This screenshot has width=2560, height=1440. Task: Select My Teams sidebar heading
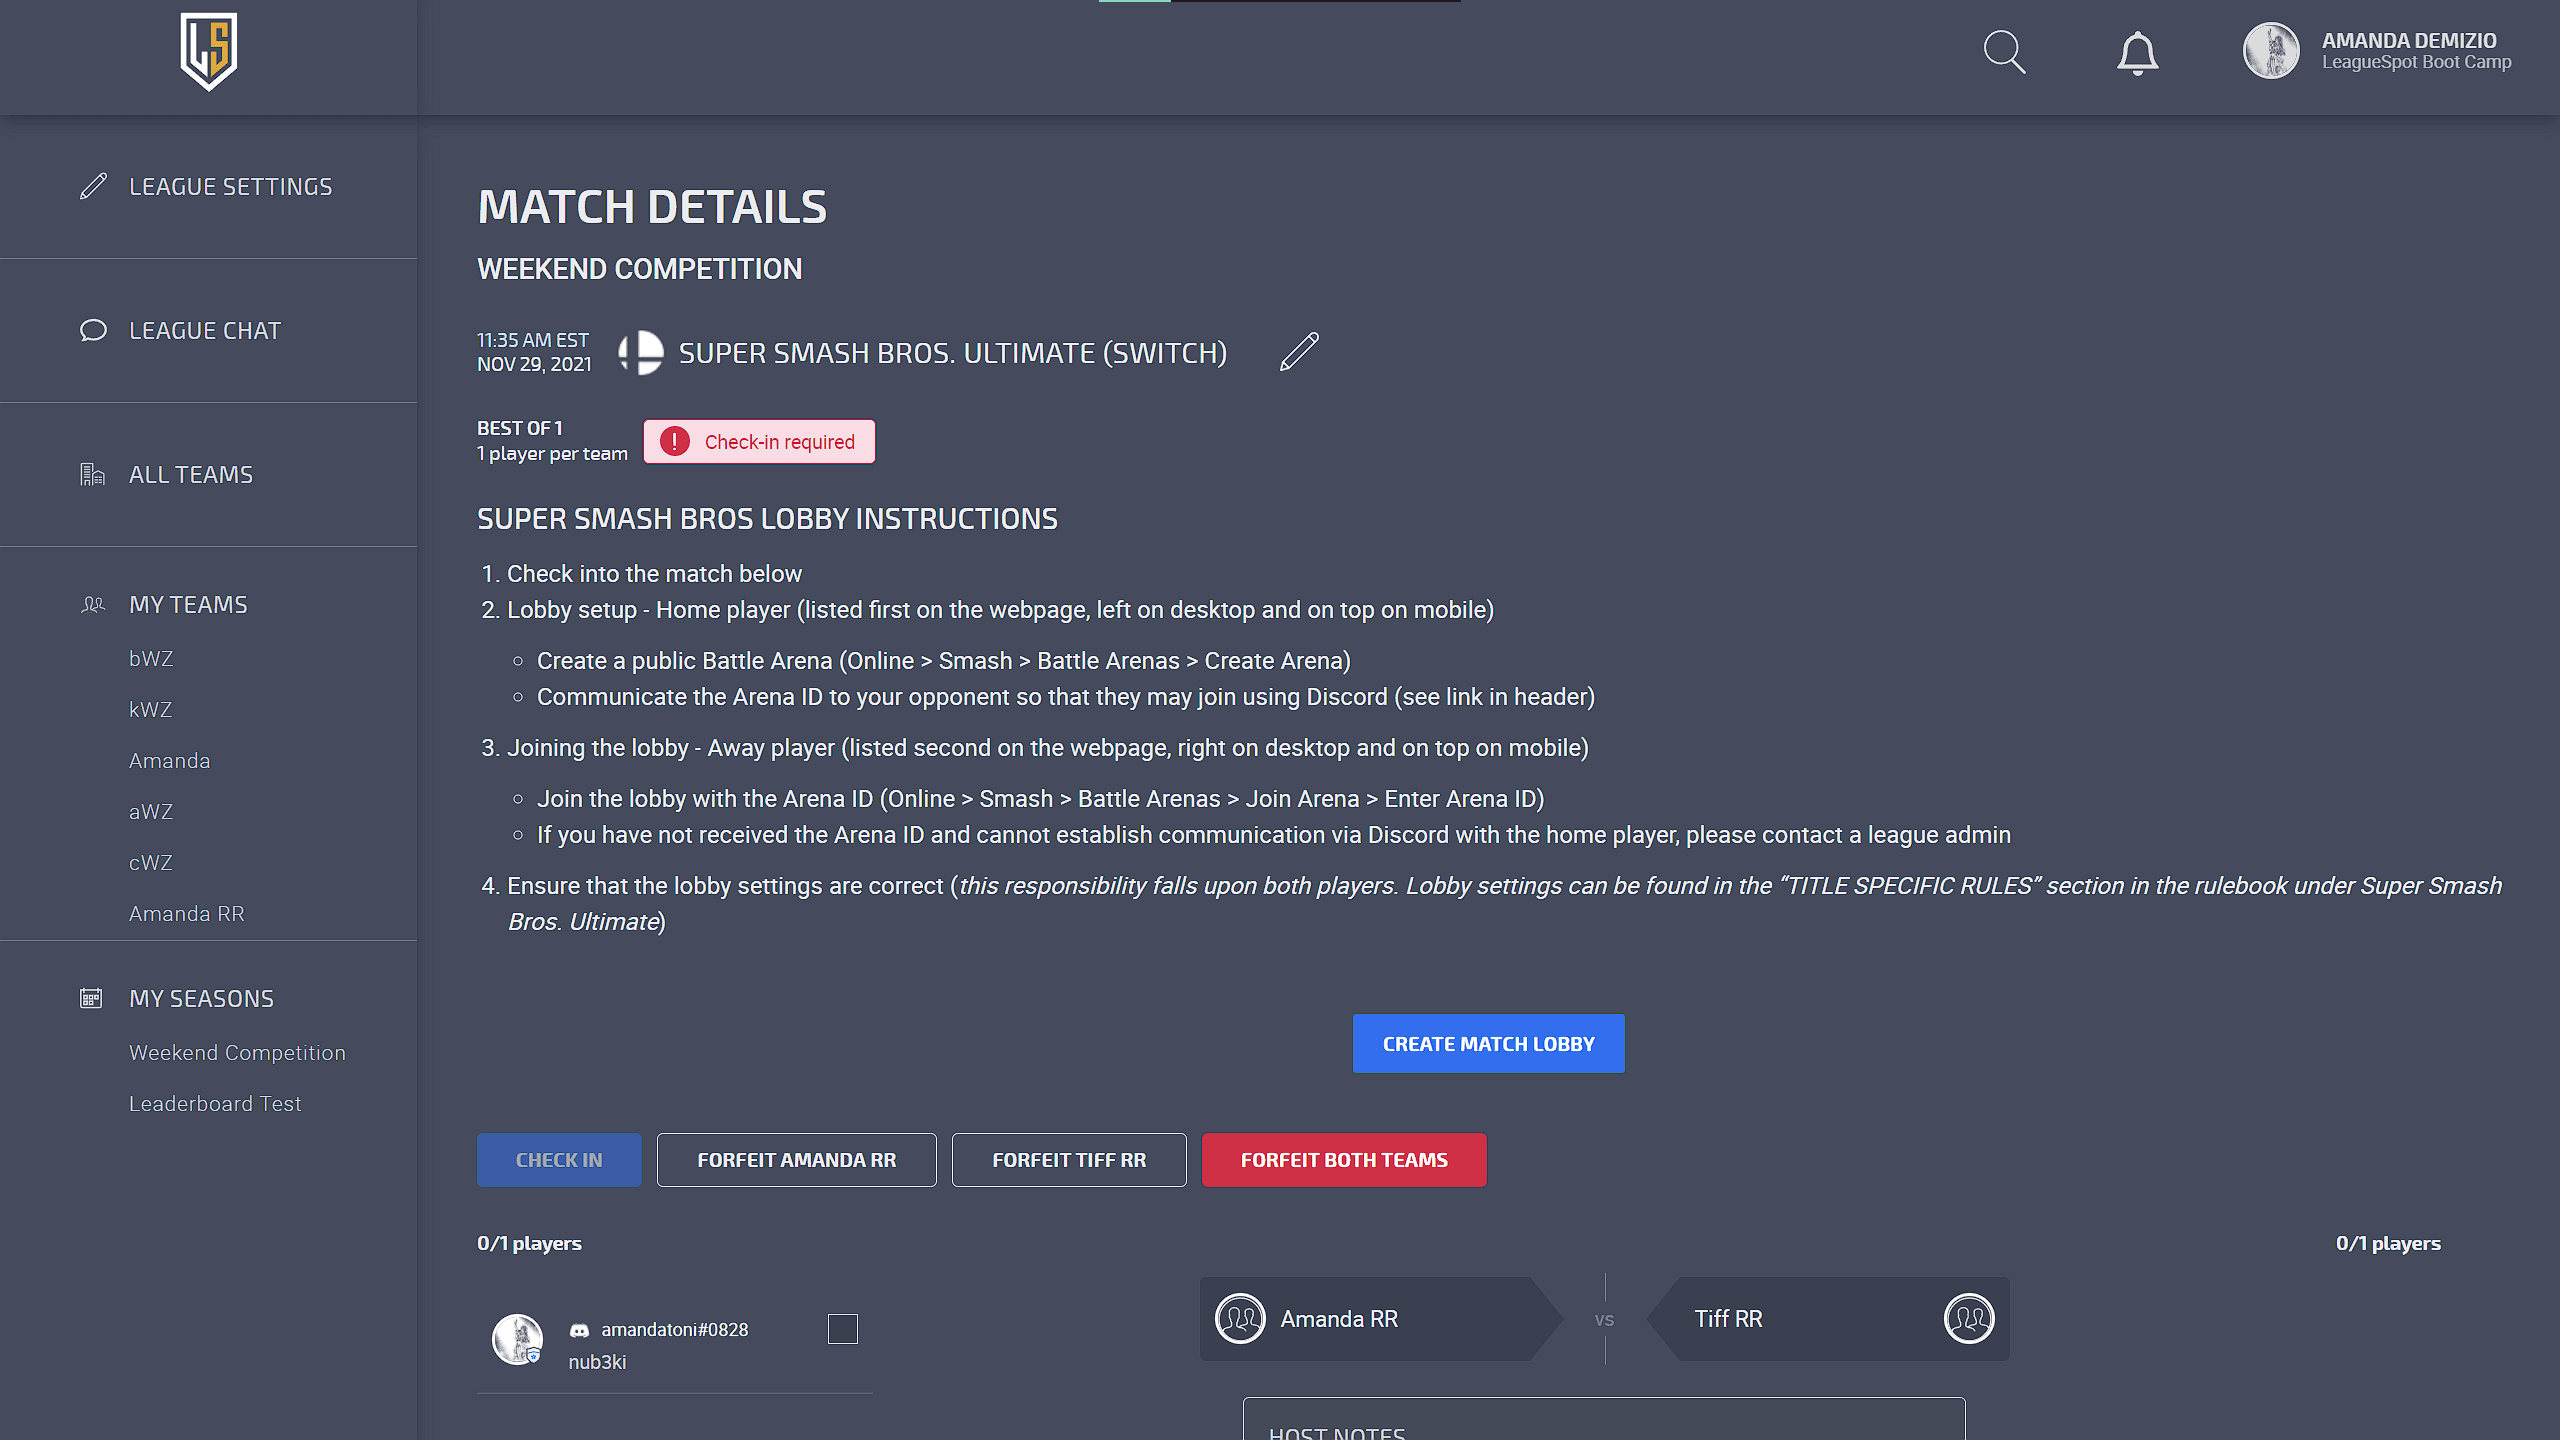pyautogui.click(x=188, y=605)
